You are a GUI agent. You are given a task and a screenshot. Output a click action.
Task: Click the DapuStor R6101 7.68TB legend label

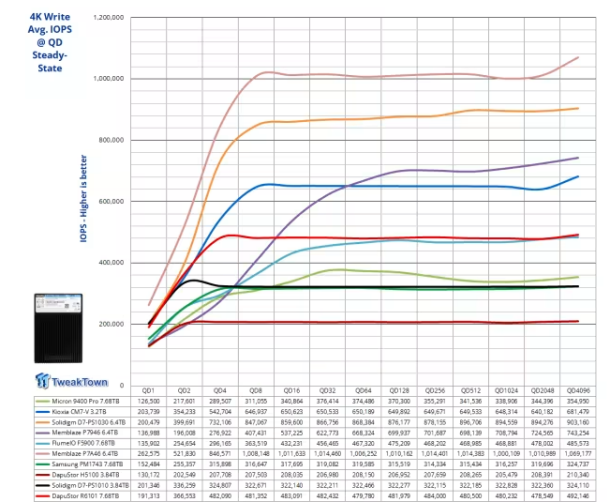[86, 496]
